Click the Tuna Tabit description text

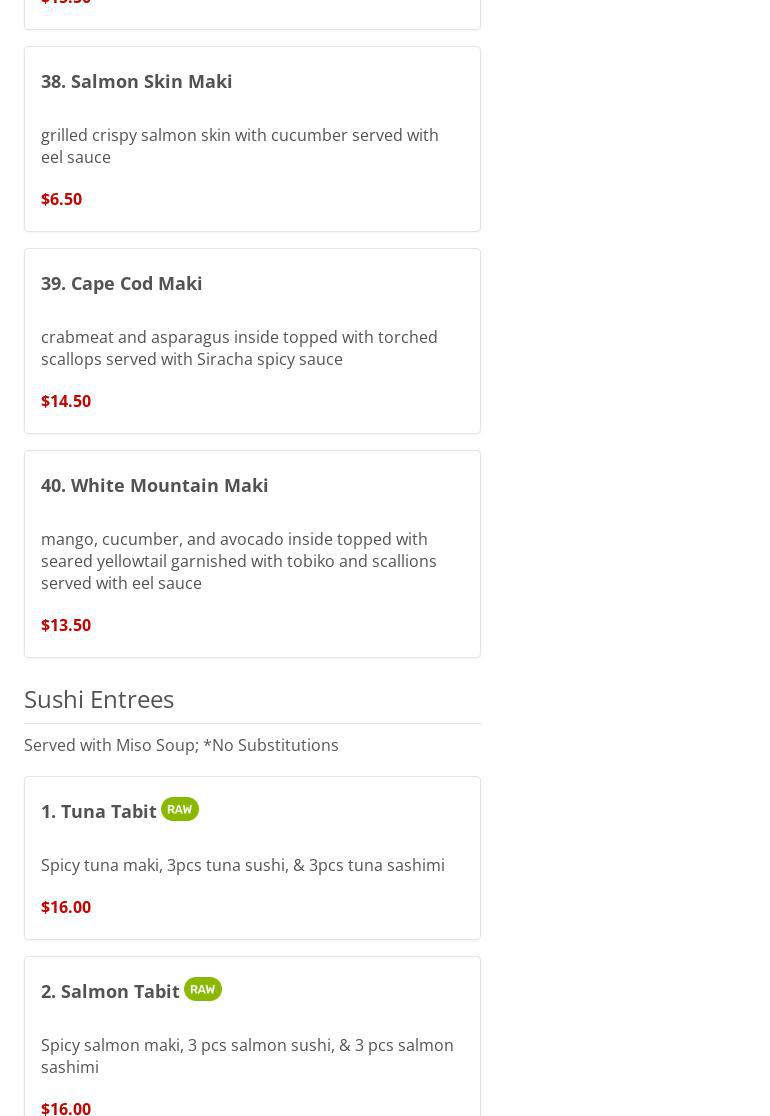tap(243, 865)
